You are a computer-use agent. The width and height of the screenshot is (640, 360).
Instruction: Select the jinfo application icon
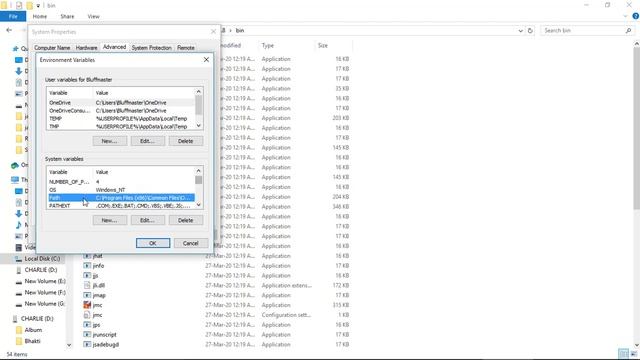(x=87, y=266)
